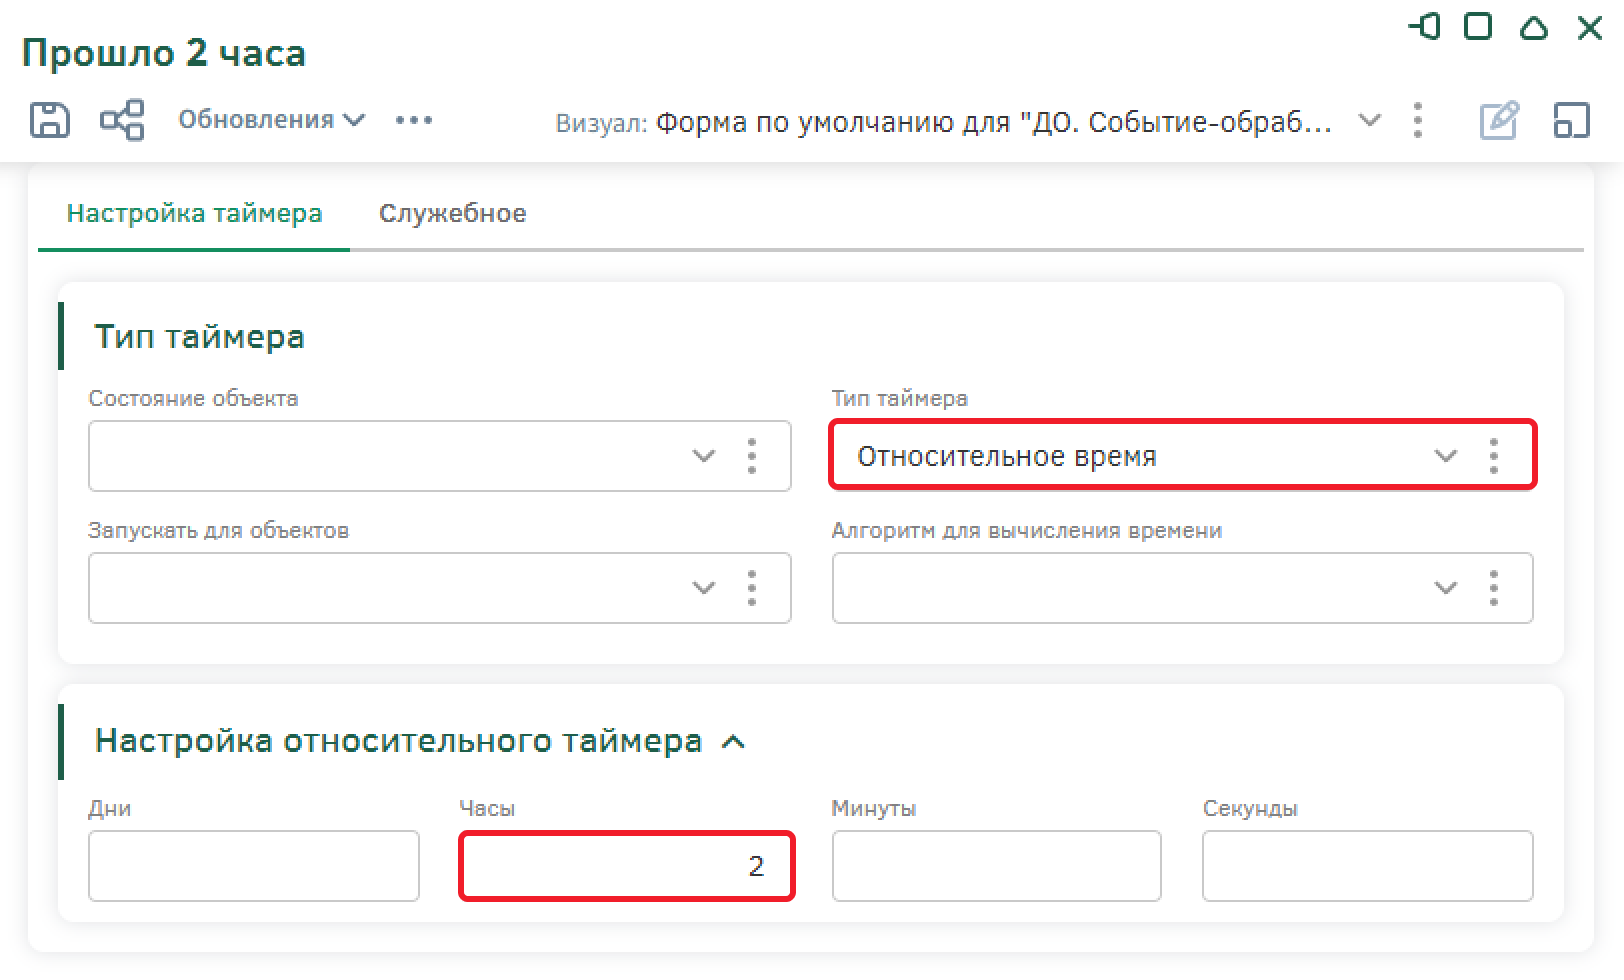Open the options dots for Алгоритм для вычисления времени
Image resolution: width=1624 pixels, height=980 pixels.
1494,588
